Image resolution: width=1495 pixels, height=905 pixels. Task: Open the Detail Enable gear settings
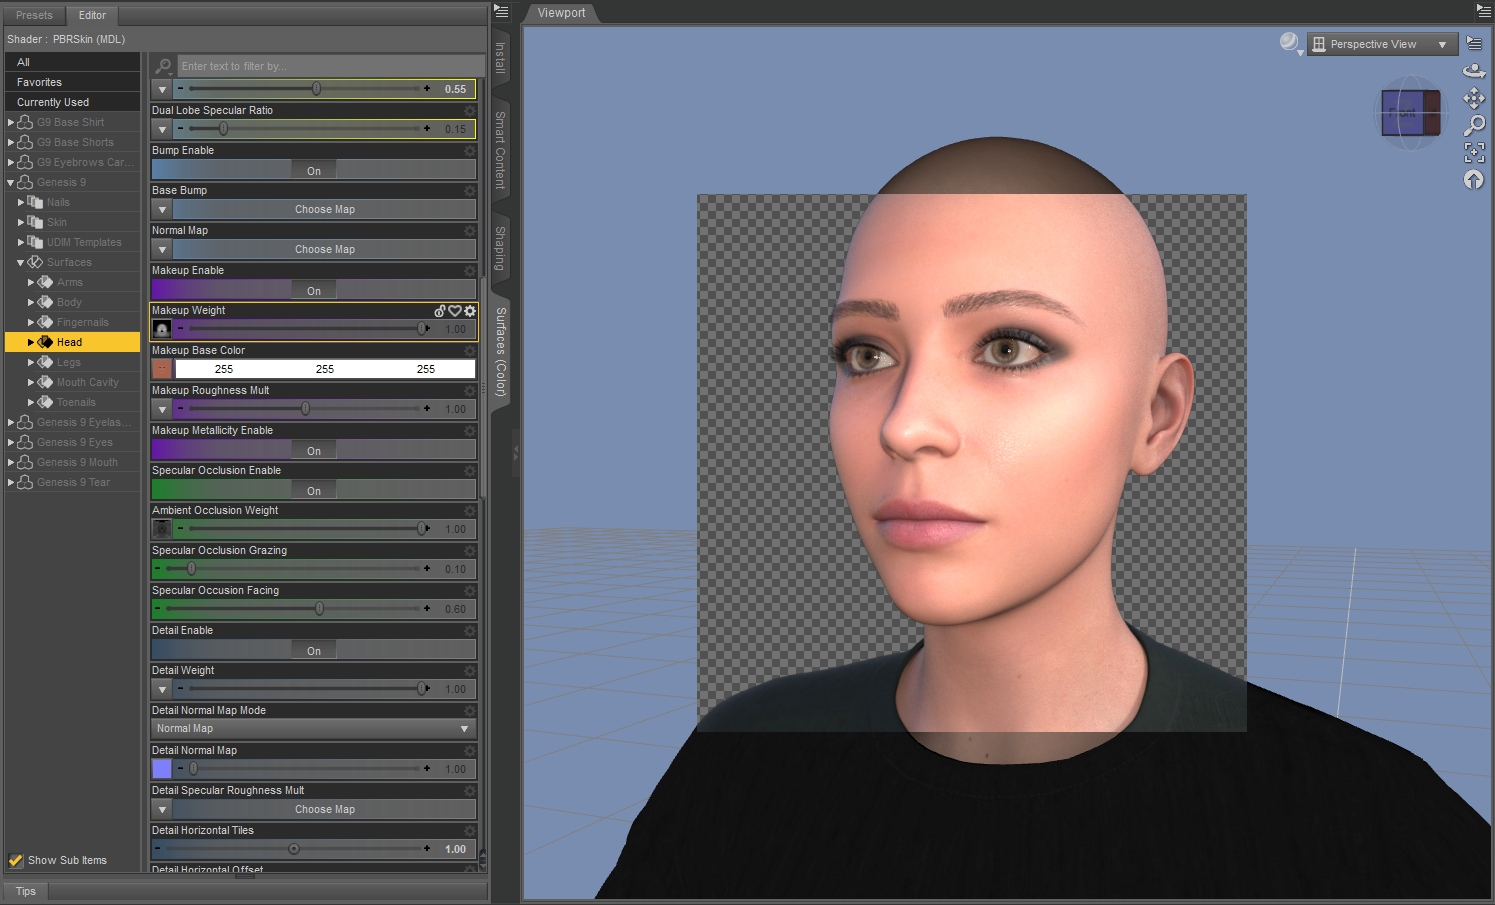click(470, 631)
